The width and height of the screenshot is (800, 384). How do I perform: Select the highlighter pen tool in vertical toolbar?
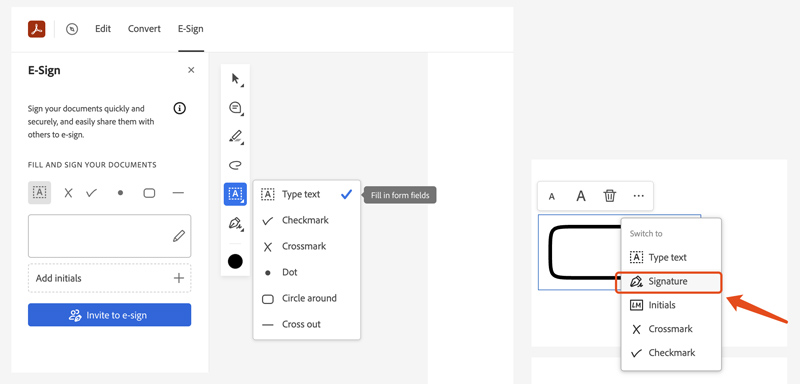pos(236,137)
